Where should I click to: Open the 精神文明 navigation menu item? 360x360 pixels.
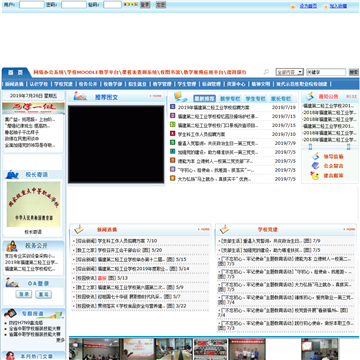[261, 84]
